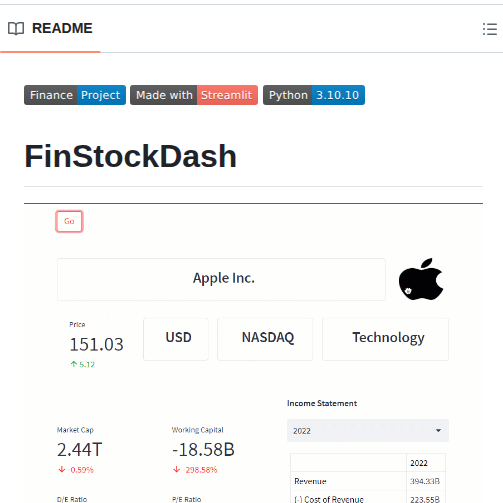Click the -298.58% Working Capital change
The width and height of the screenshot is (503, 503).
pyautogui.click(x=195, y=470)
